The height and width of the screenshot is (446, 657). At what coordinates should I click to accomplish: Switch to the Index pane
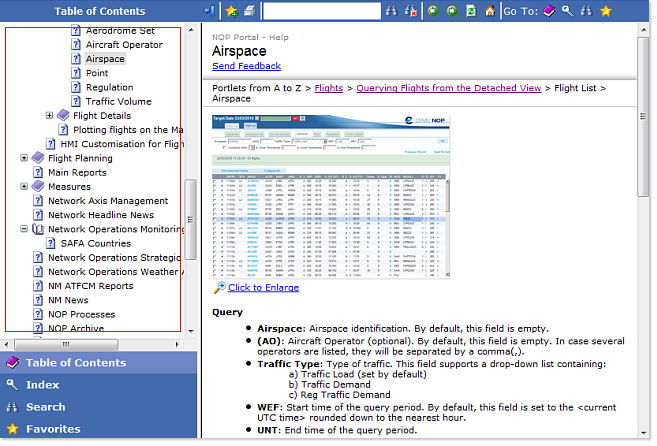pyautogui.click(x=43, y=385)
